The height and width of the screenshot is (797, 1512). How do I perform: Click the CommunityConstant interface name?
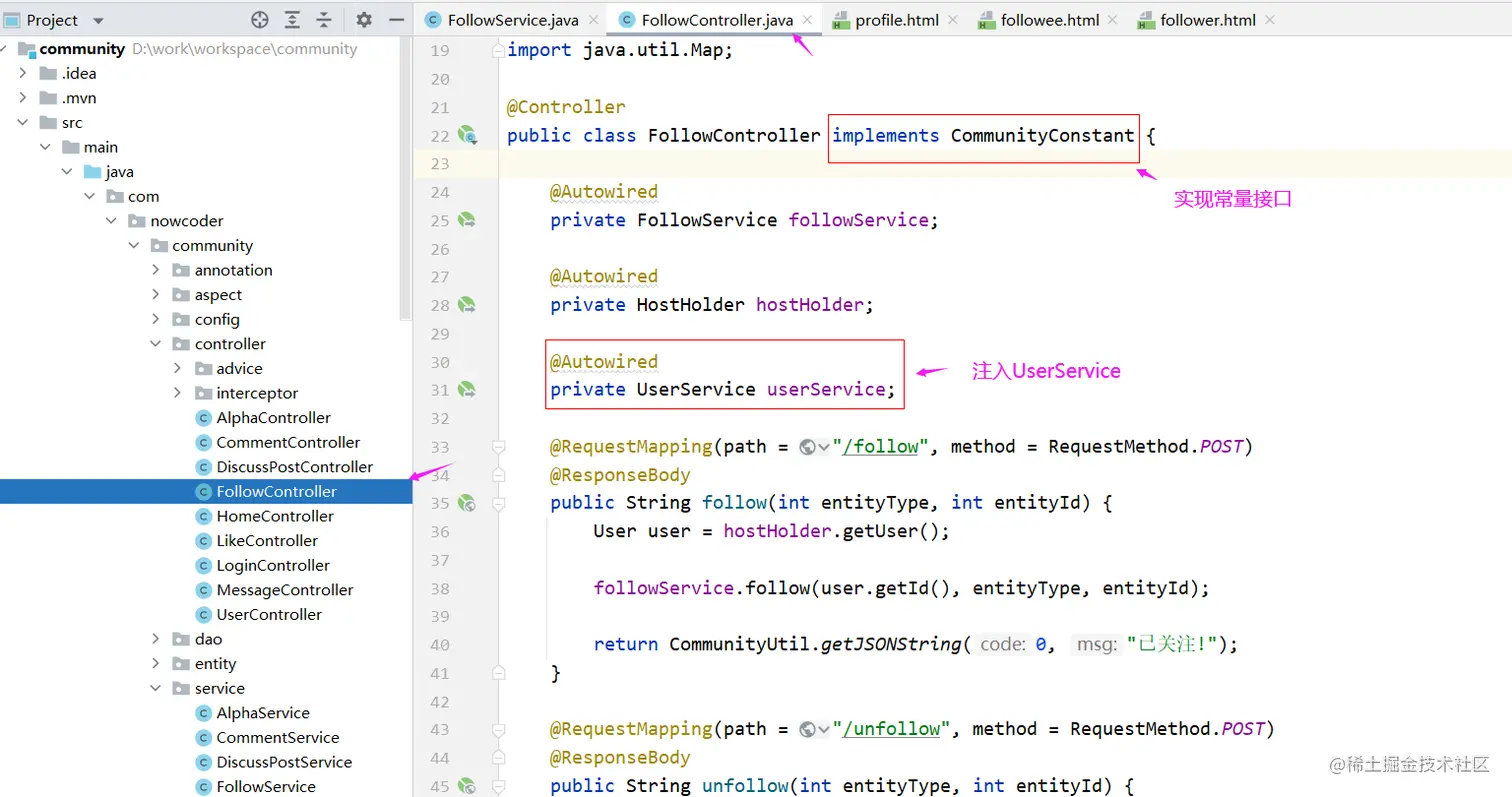(x=1043, y=135)
